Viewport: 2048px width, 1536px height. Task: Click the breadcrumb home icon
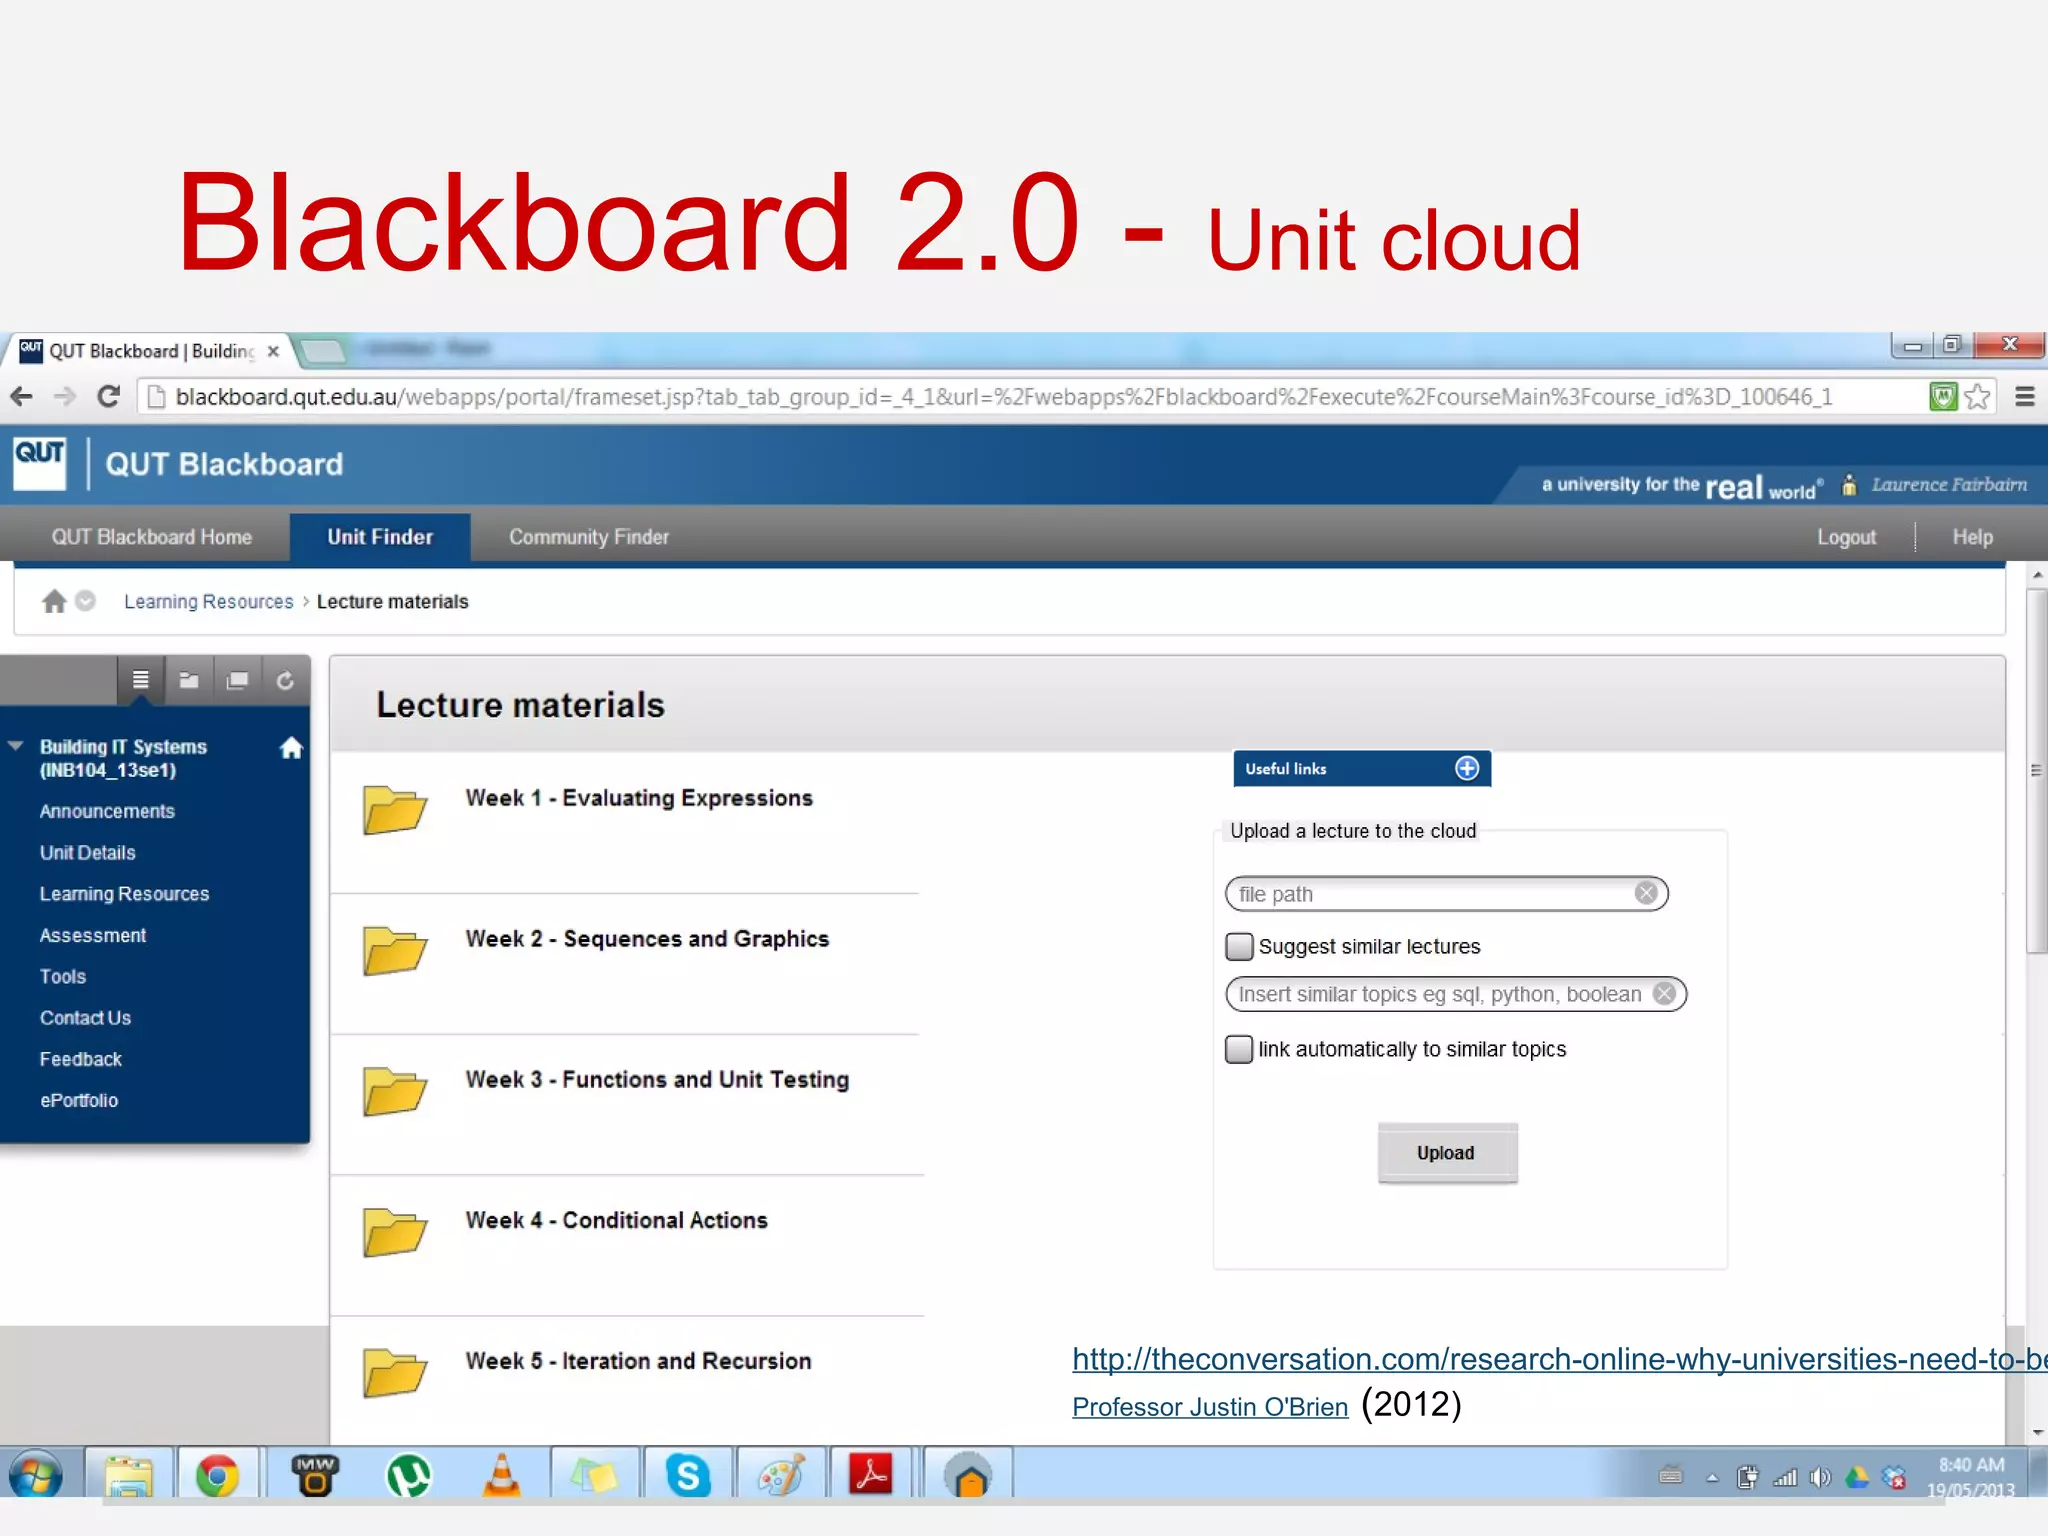pyautogui.click(x=54, y=601)
